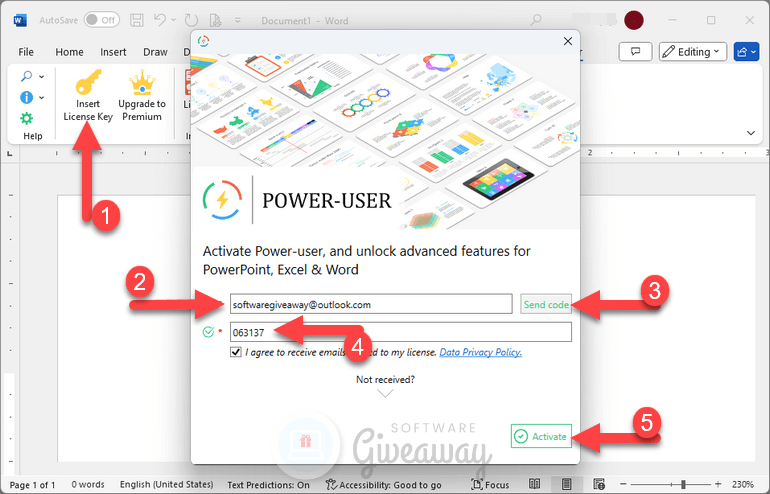This screenshot has width=770, height=494.
Task: Click the activation code input field
Action: click(x=401, y=332)
